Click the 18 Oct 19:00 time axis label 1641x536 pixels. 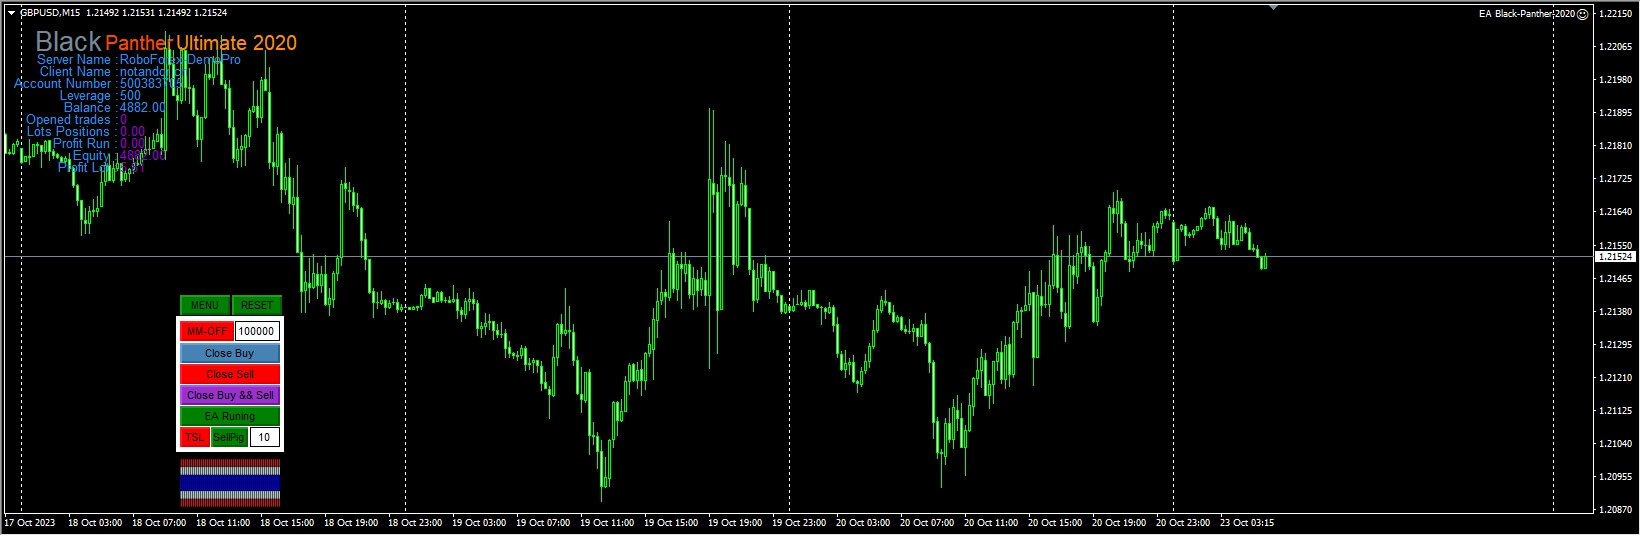(x=351, y=523)
